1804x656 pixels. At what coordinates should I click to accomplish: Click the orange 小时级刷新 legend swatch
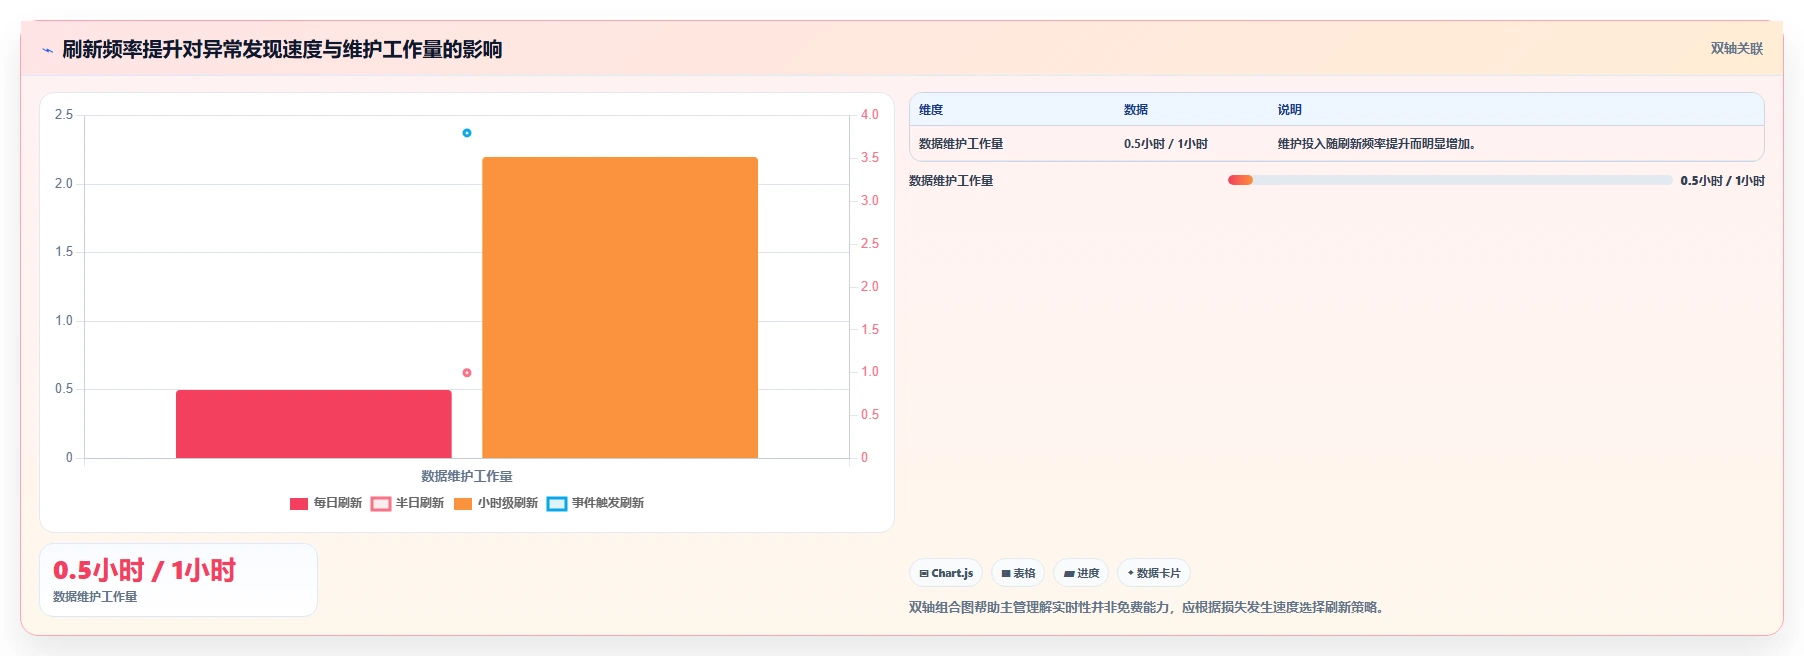[463, 504]
